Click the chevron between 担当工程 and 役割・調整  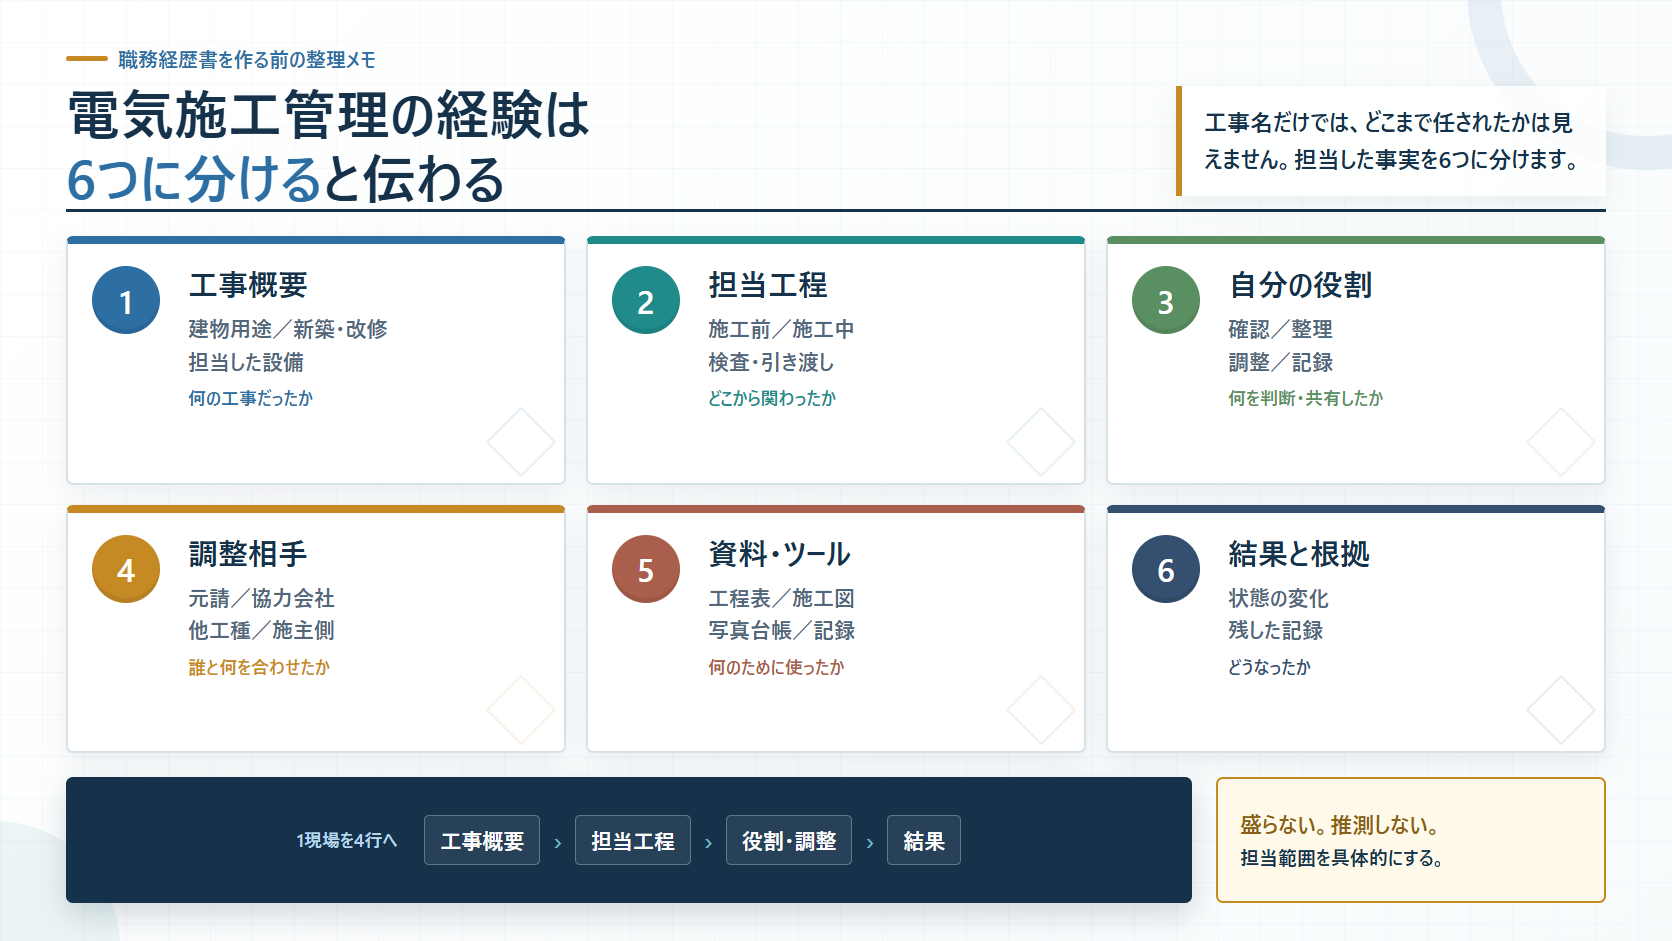point(708,843)
